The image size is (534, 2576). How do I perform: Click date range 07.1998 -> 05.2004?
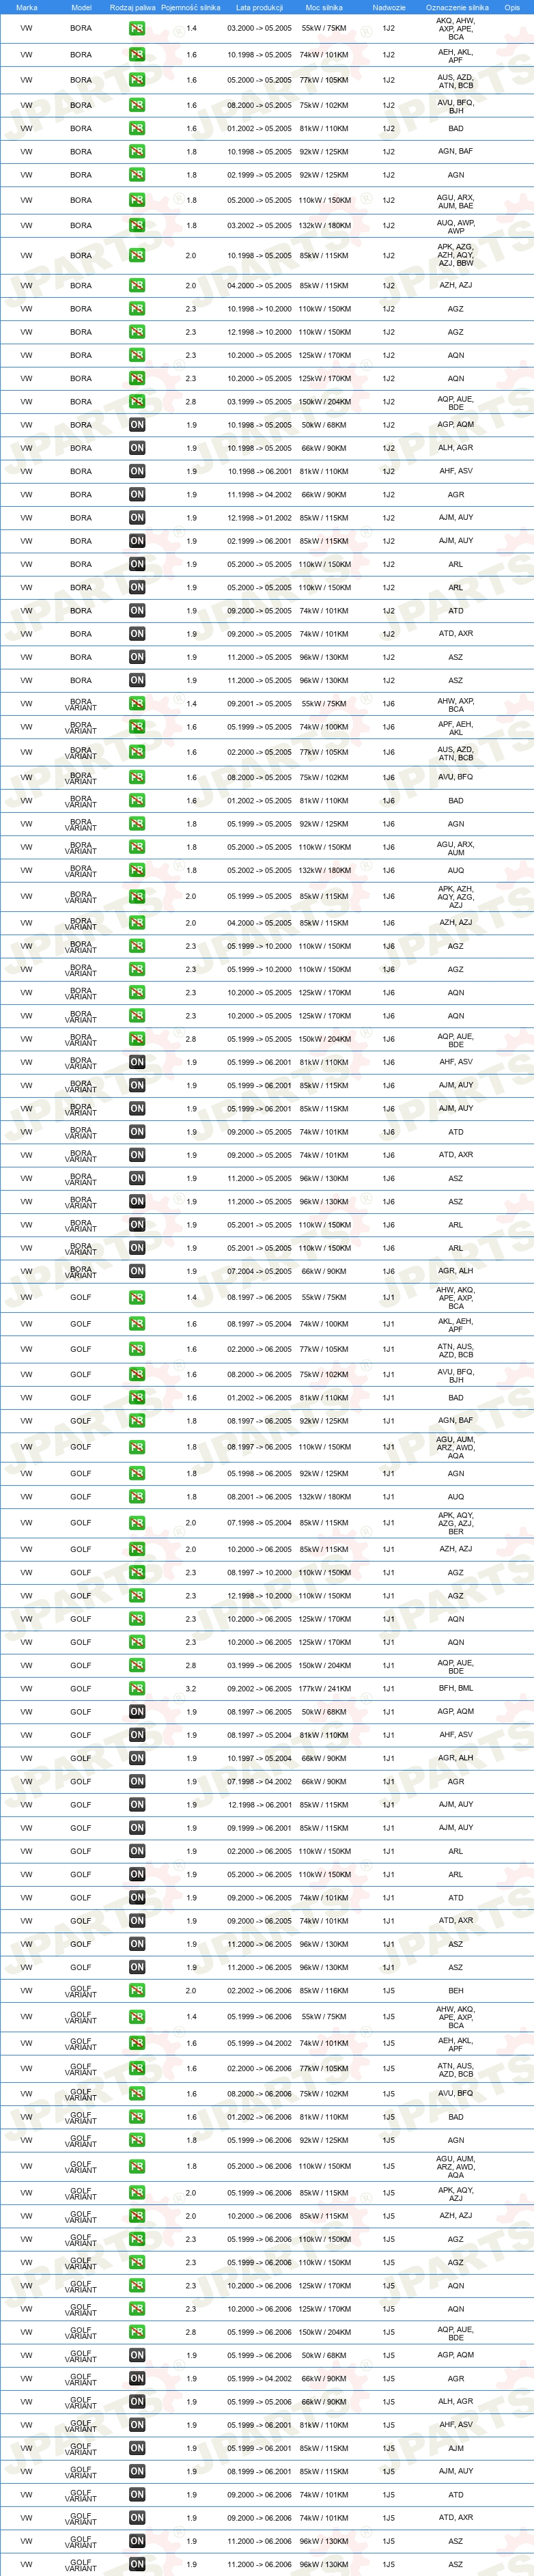[x=259, y=1523]
